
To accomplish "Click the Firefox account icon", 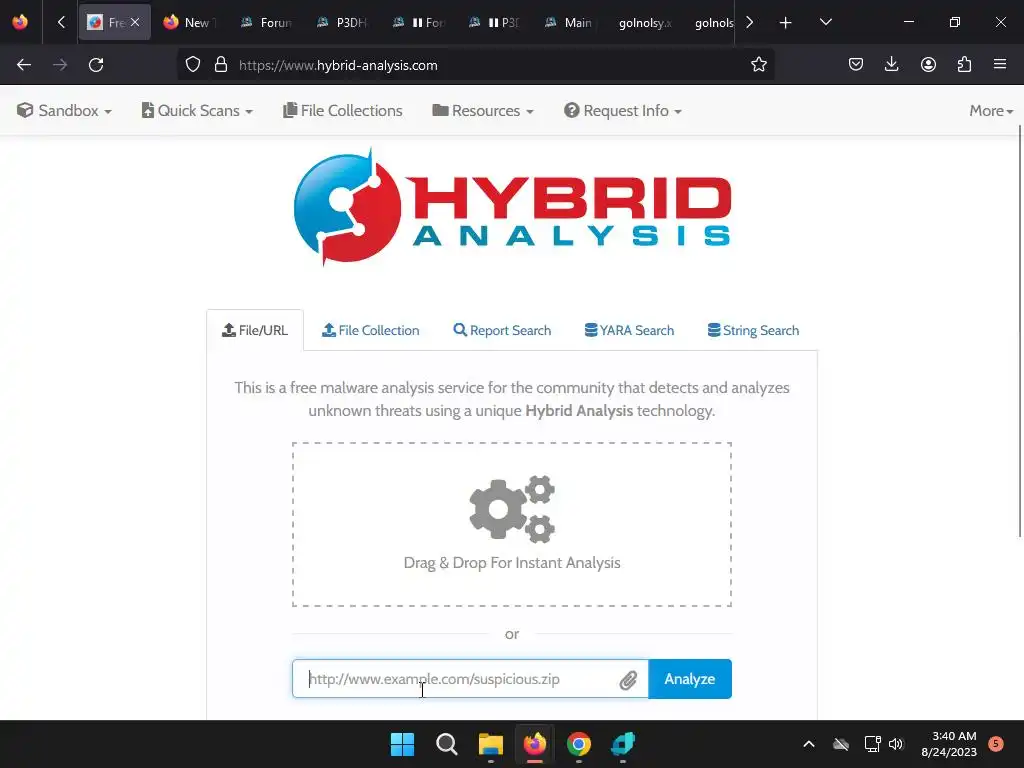I will pos(928,65).
